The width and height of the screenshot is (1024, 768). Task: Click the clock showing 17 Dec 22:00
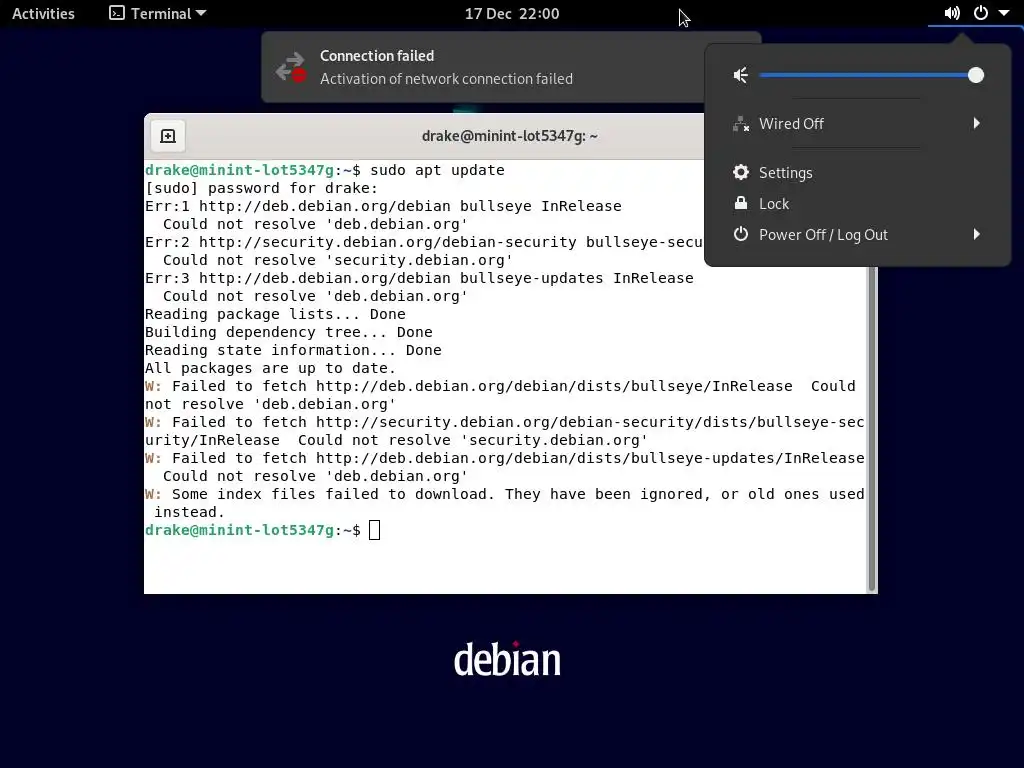pos(512,14)
